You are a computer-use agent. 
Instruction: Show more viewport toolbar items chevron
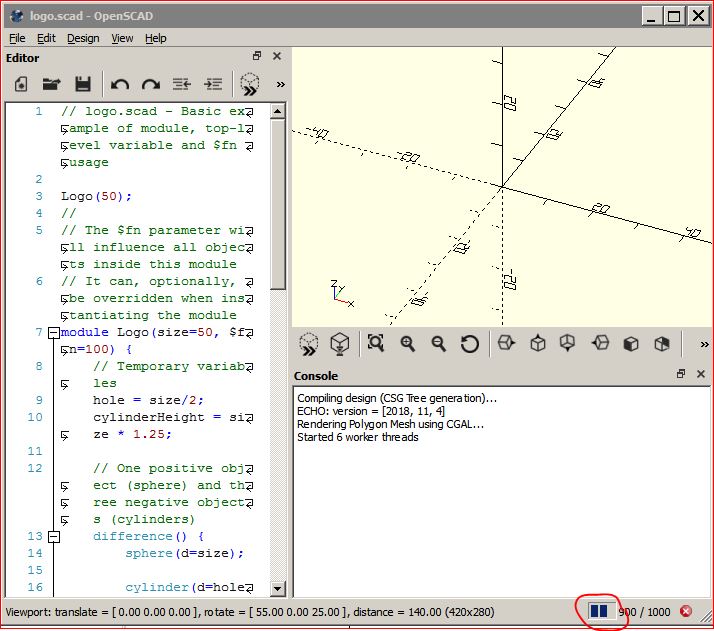704,344
